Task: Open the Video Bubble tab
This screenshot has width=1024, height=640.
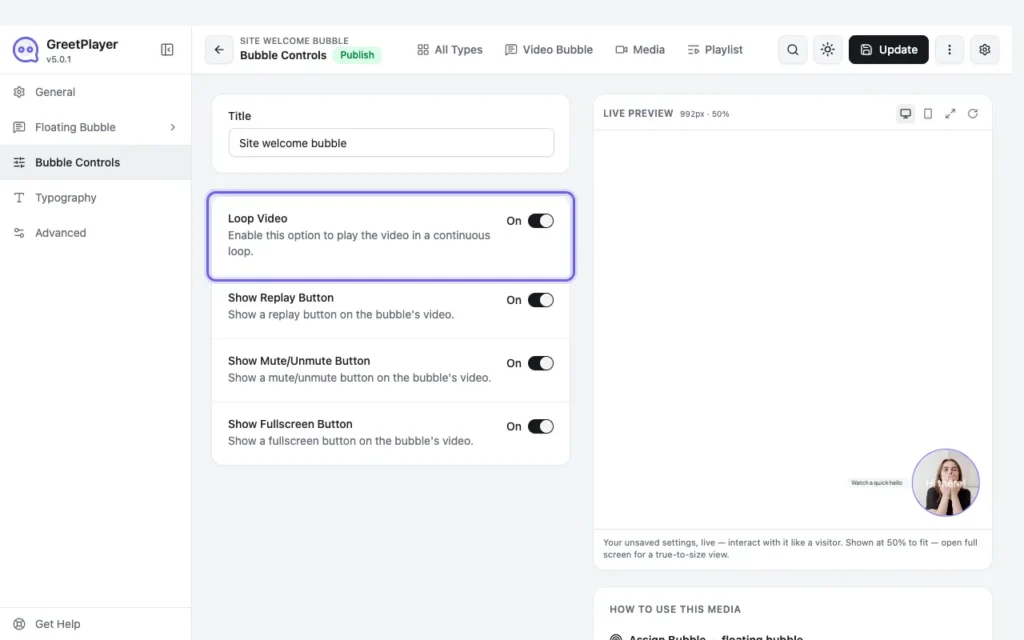Action: coord(549,50)
